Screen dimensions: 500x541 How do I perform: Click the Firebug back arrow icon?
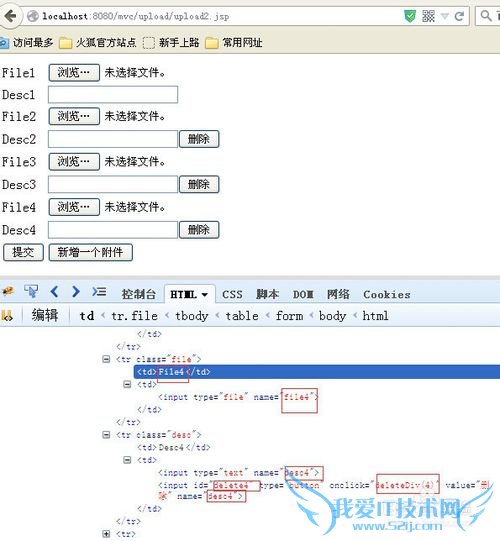54,292
